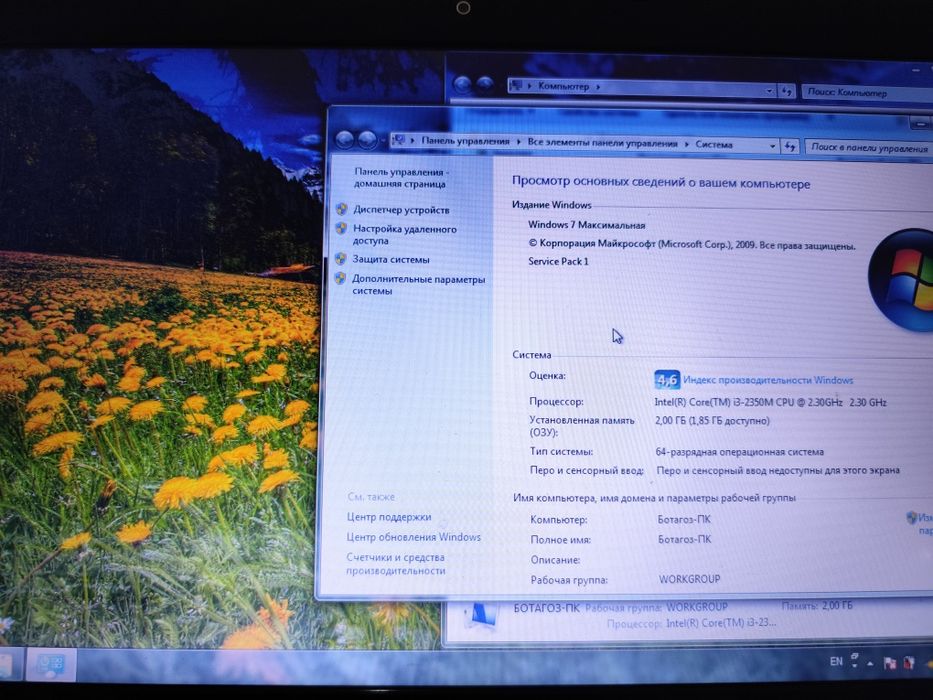Click the 4,6 performance score badge
The image size is (933, 700).
[x=667, y=379]
